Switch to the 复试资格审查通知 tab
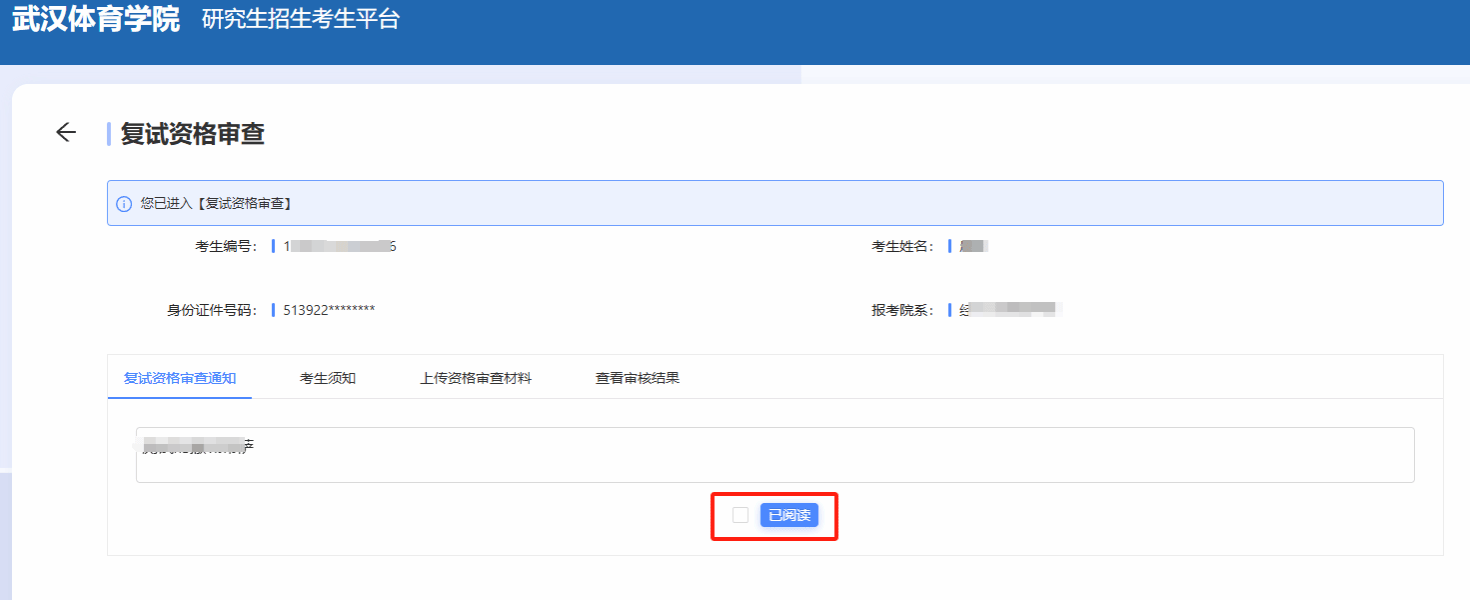1470x600 pixels. (x=180, y=378)
